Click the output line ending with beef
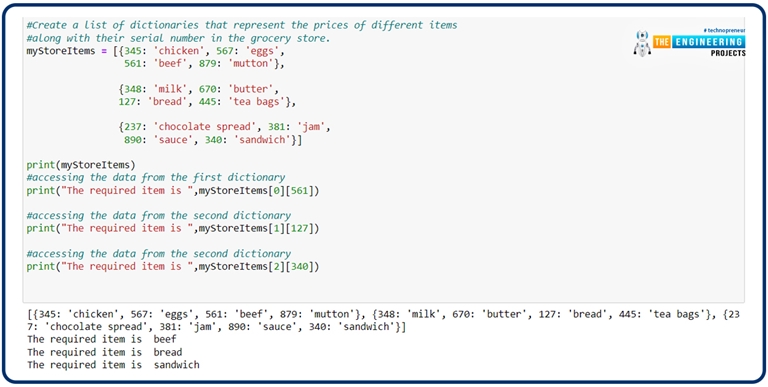This screenshot has width=768, height=387. coord(102,339)
